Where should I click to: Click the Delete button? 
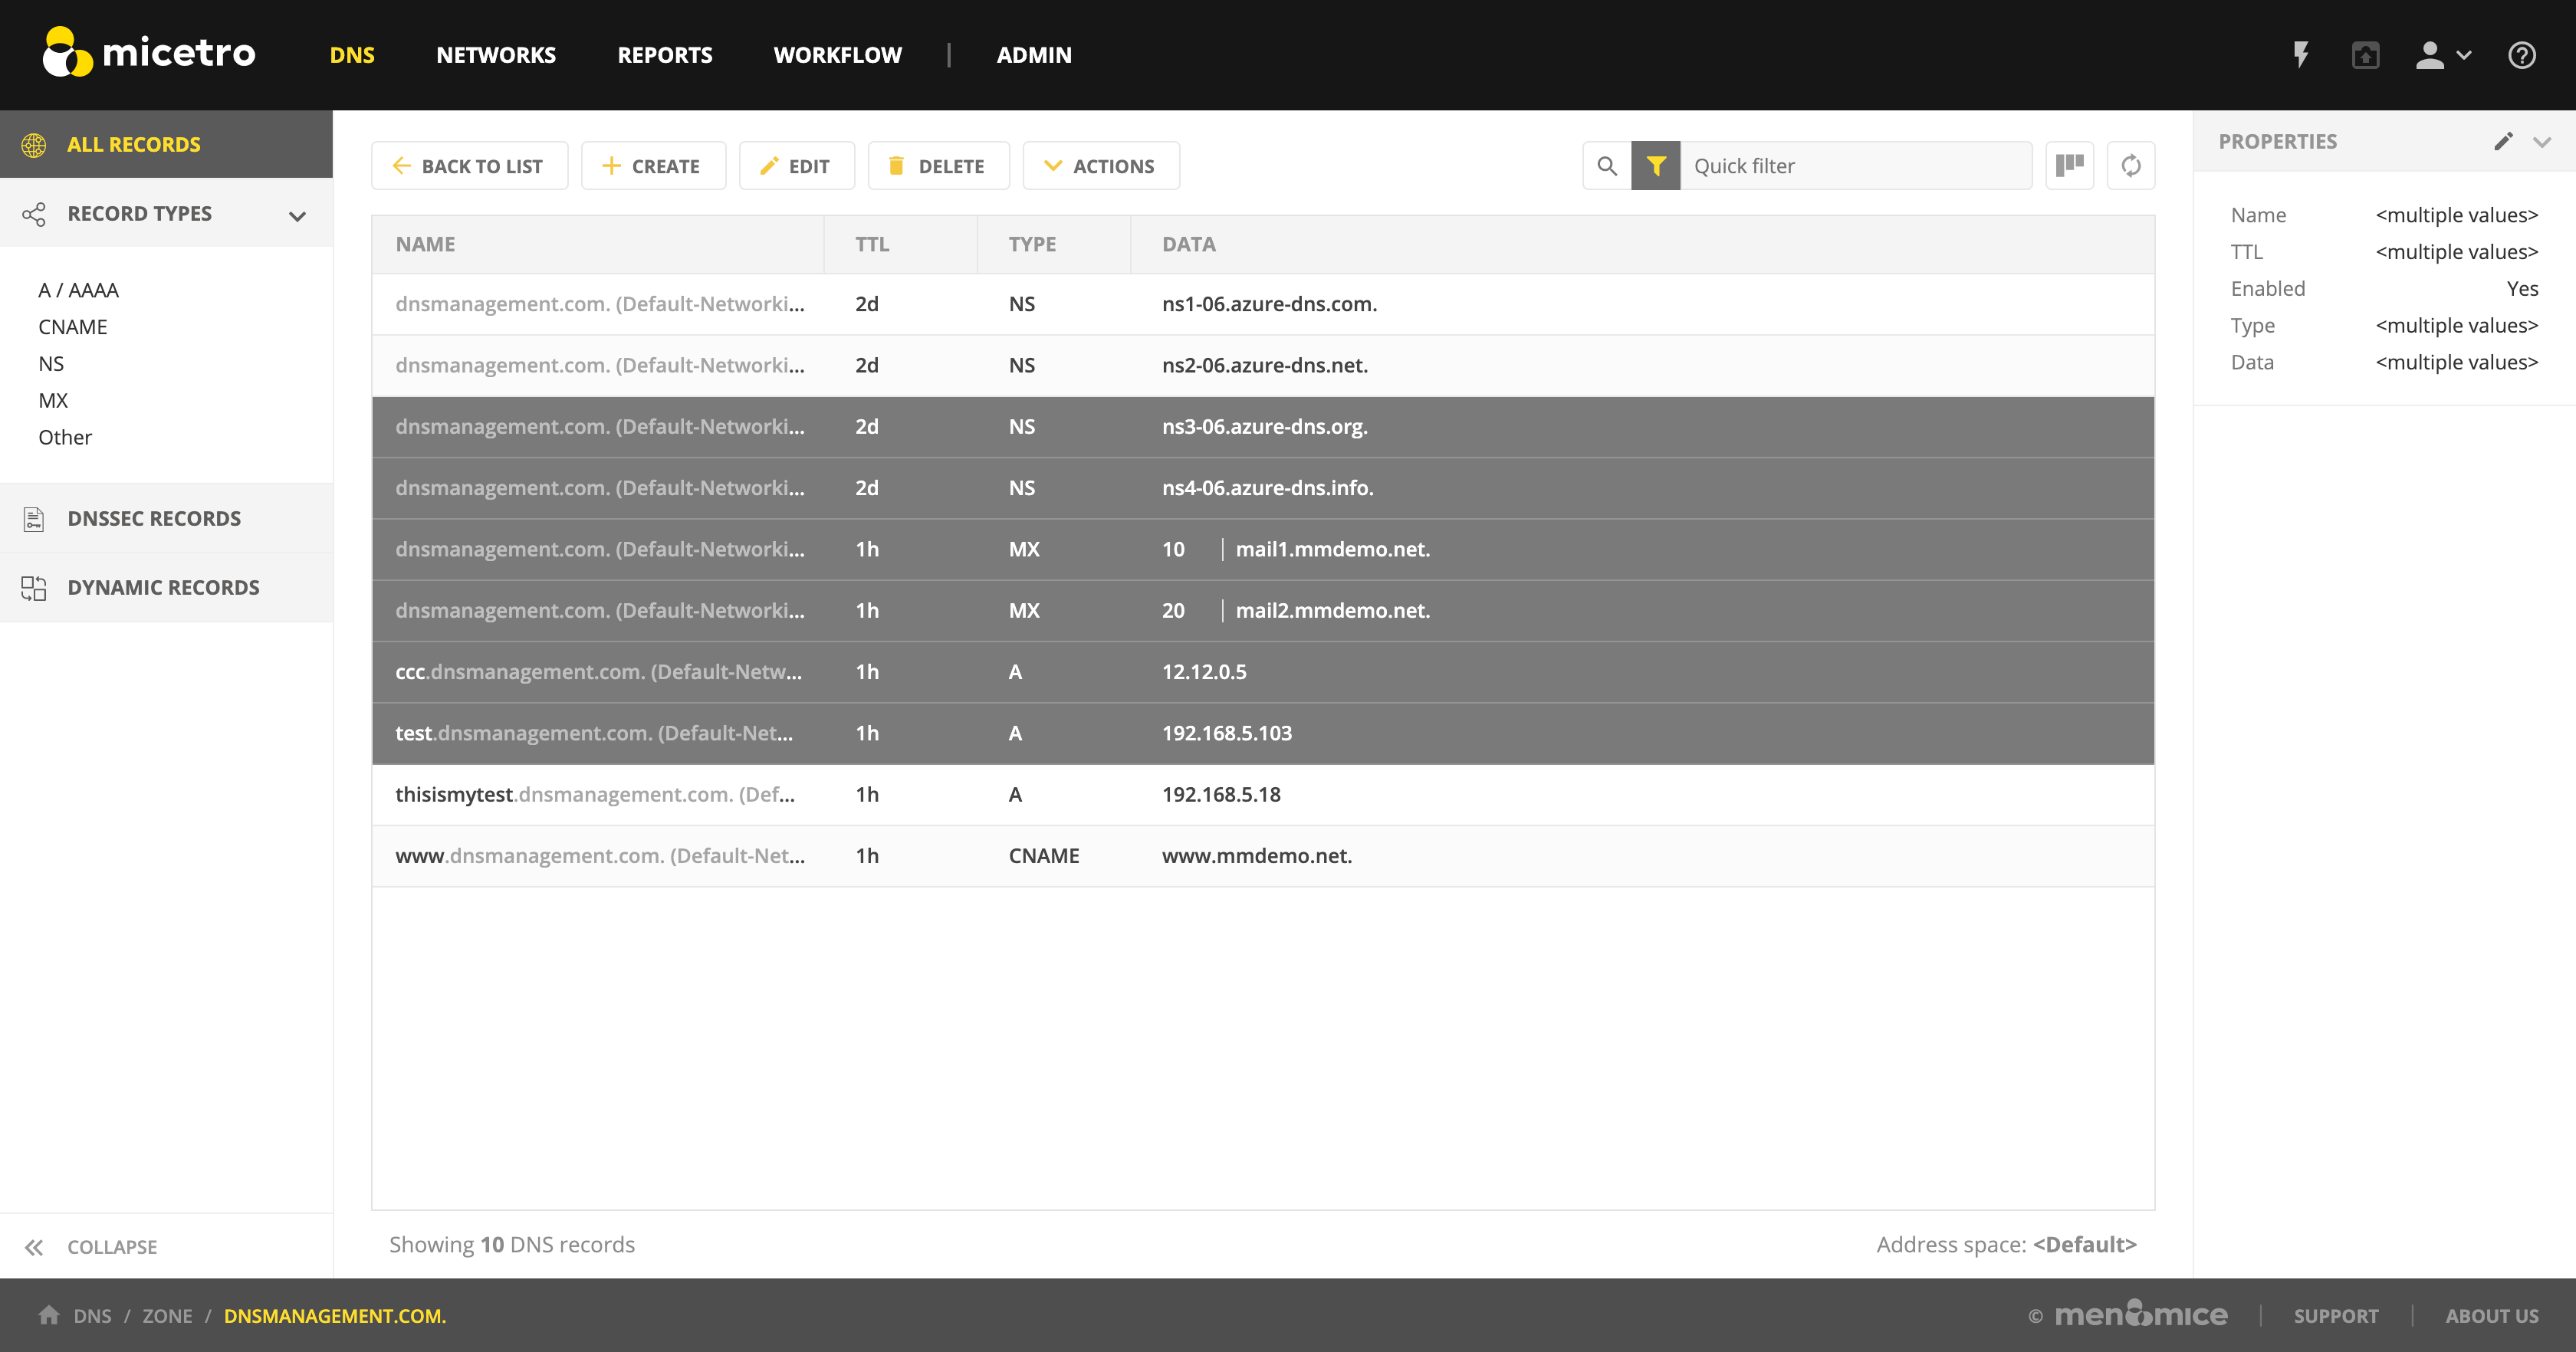click(939, 166)
